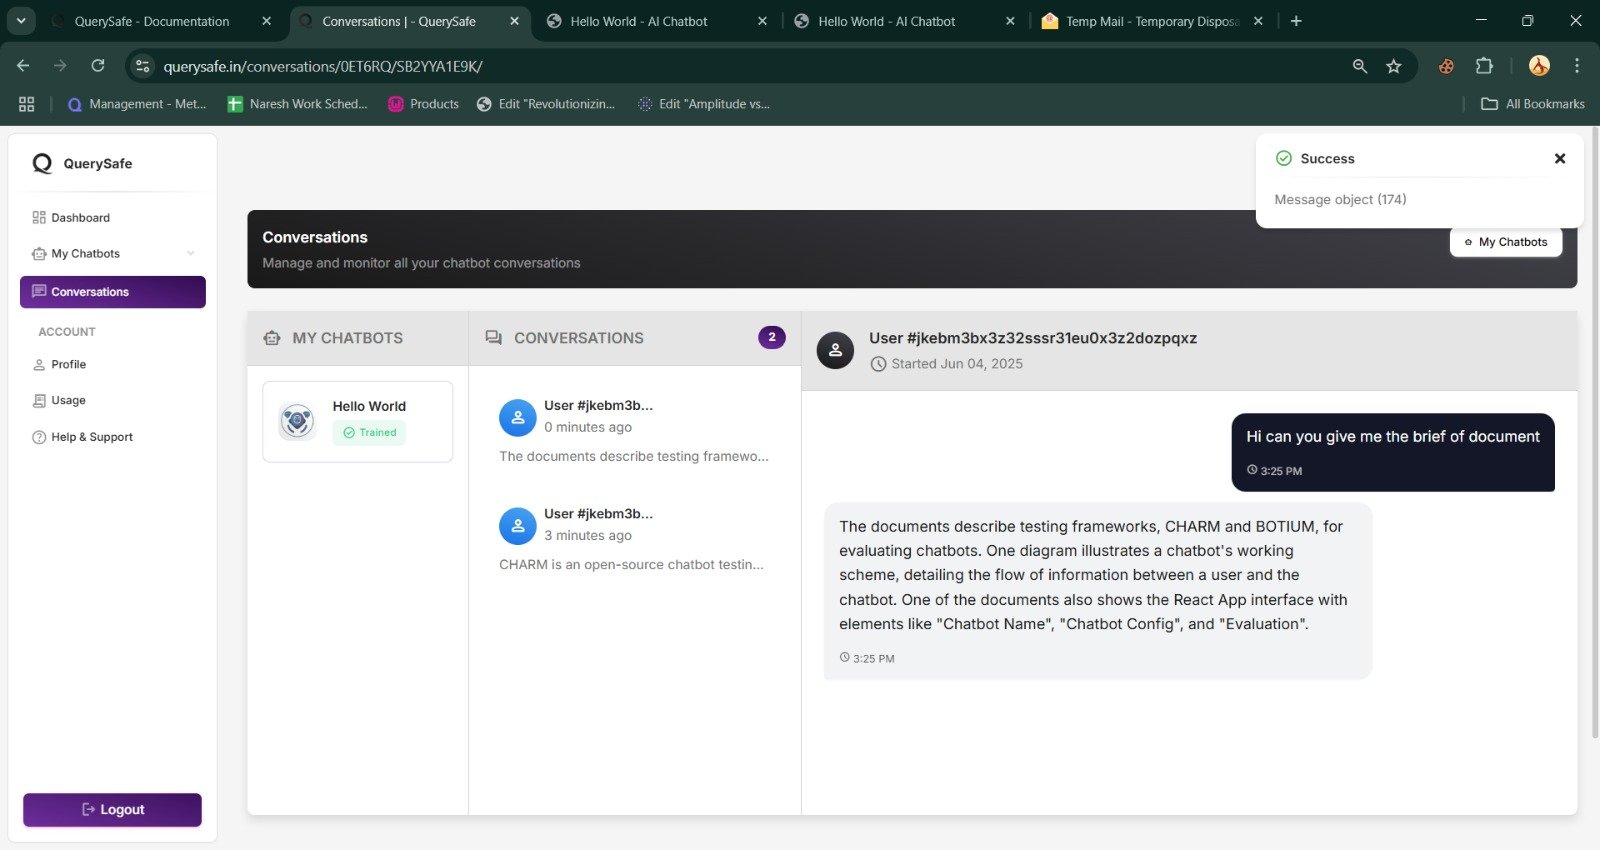Click the My Chatbots header button
The width and height of the screenshot is (1600, 850).
[x=1505, y=242]
